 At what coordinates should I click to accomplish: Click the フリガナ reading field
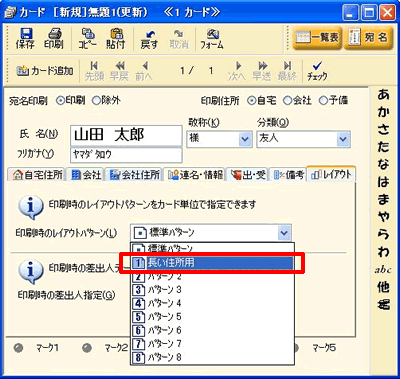pyautogui.click(x=126, y=155)
